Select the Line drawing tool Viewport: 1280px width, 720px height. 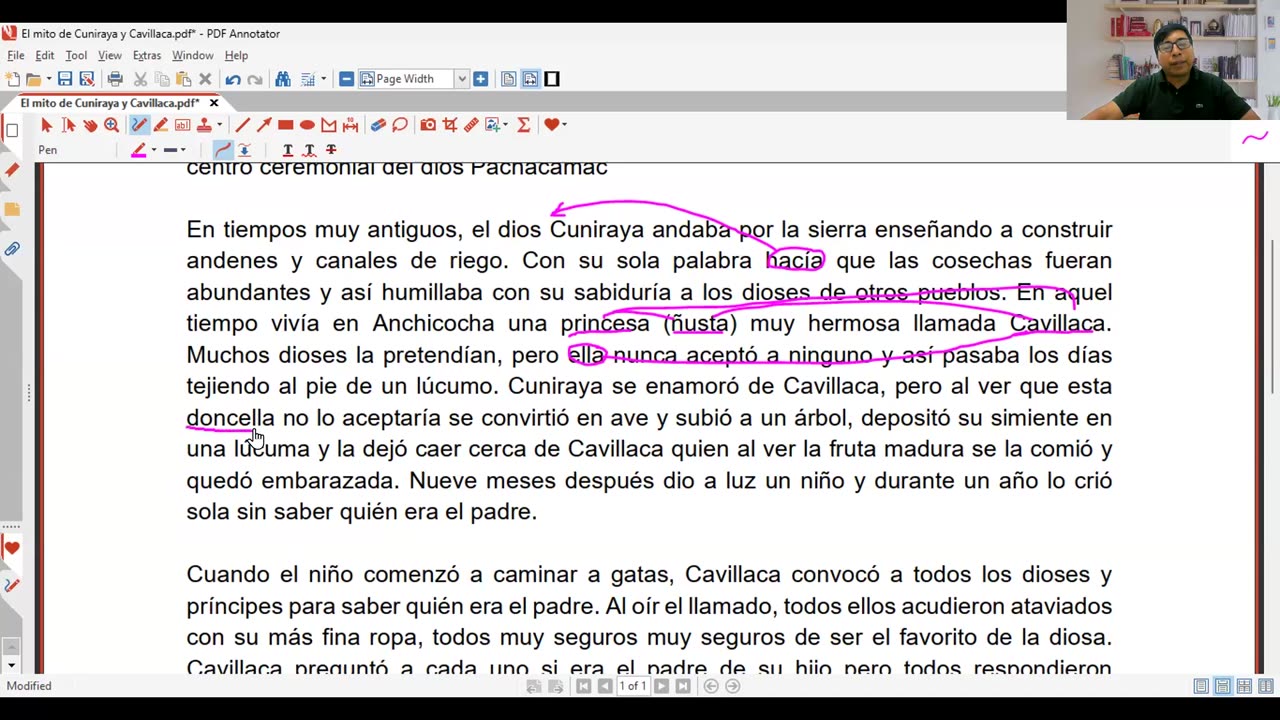(242, 125)
